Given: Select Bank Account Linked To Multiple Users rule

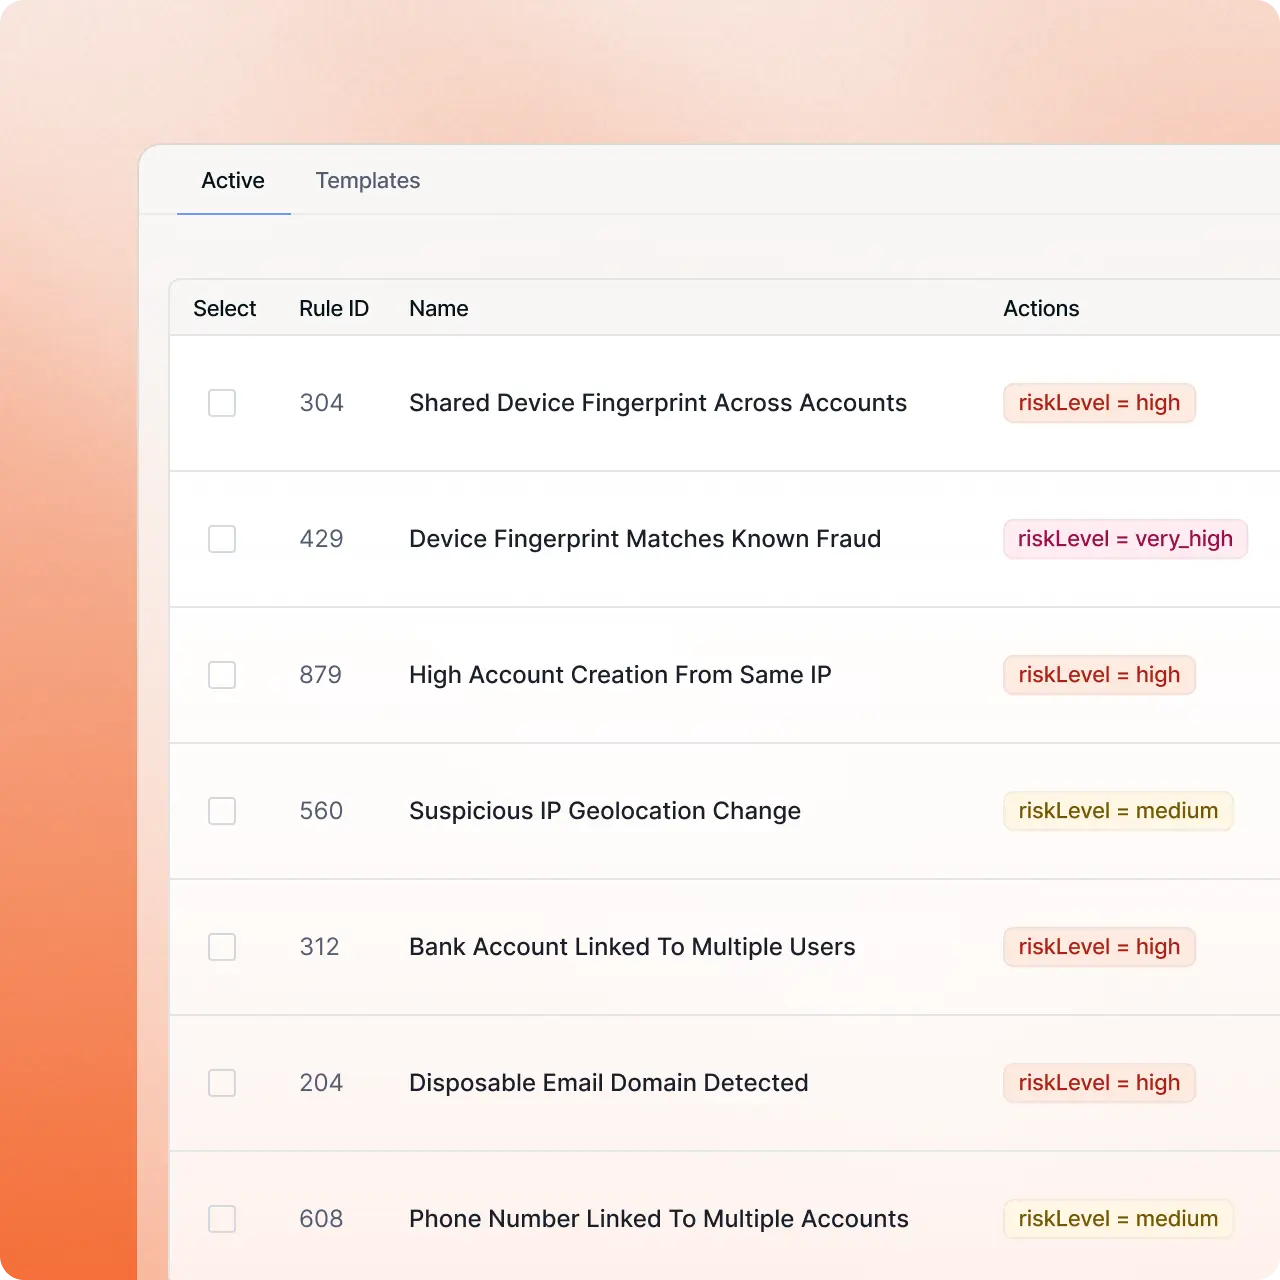Looking at the screenshot, I should [222, 947].
